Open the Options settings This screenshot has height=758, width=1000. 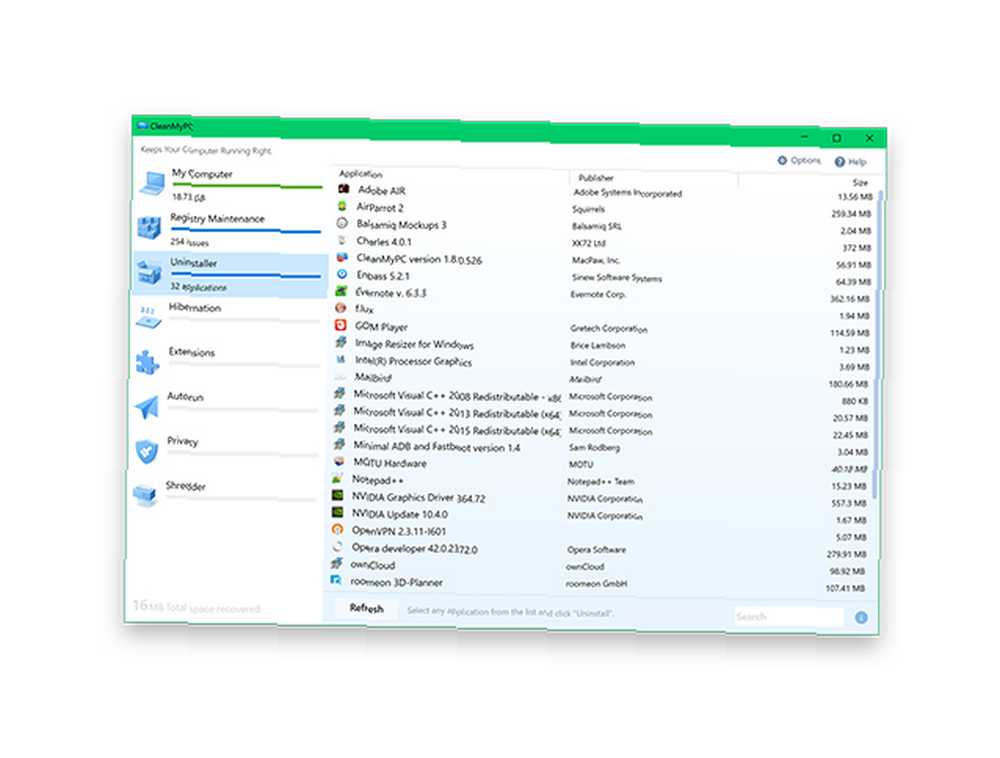799,160
